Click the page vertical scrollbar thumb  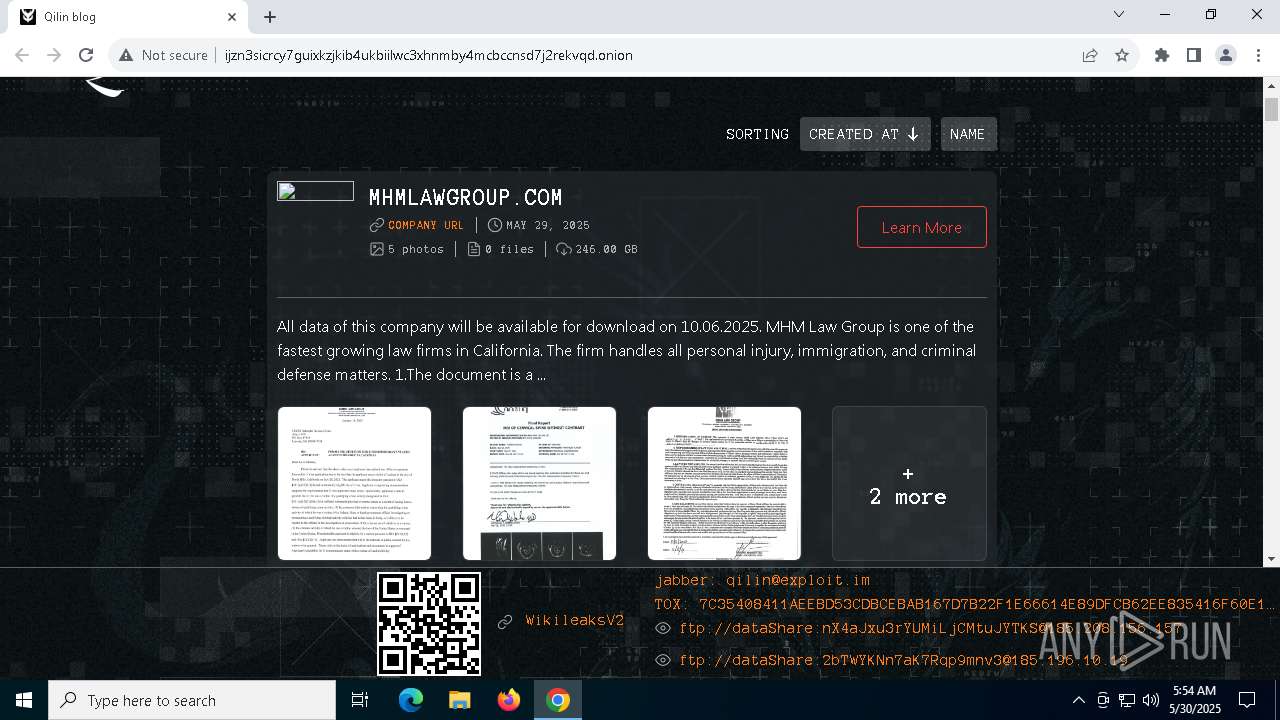coord(1271,109)
